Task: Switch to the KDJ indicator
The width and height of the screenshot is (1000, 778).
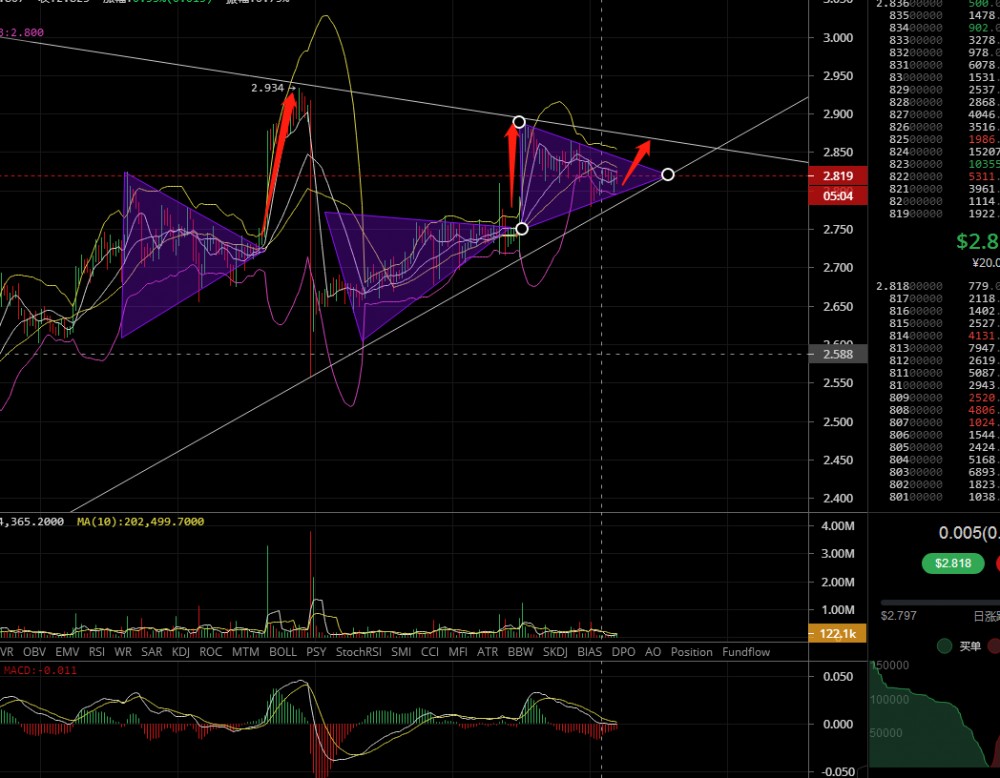Action: (181, 652)
